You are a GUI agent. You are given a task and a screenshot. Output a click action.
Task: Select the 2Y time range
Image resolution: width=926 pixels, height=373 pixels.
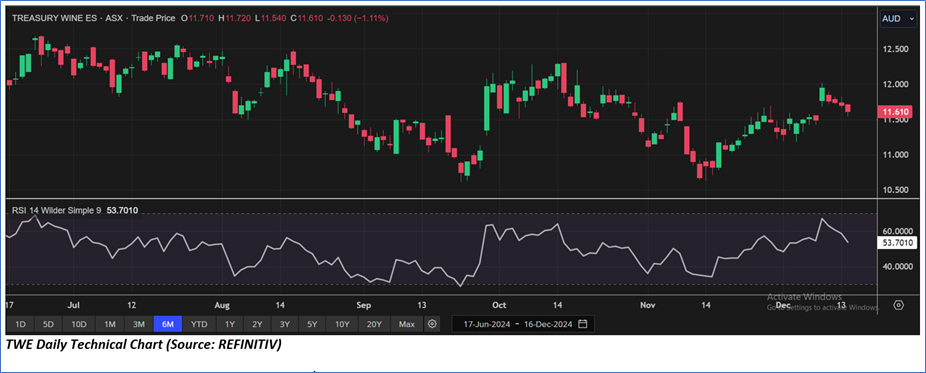257,324
